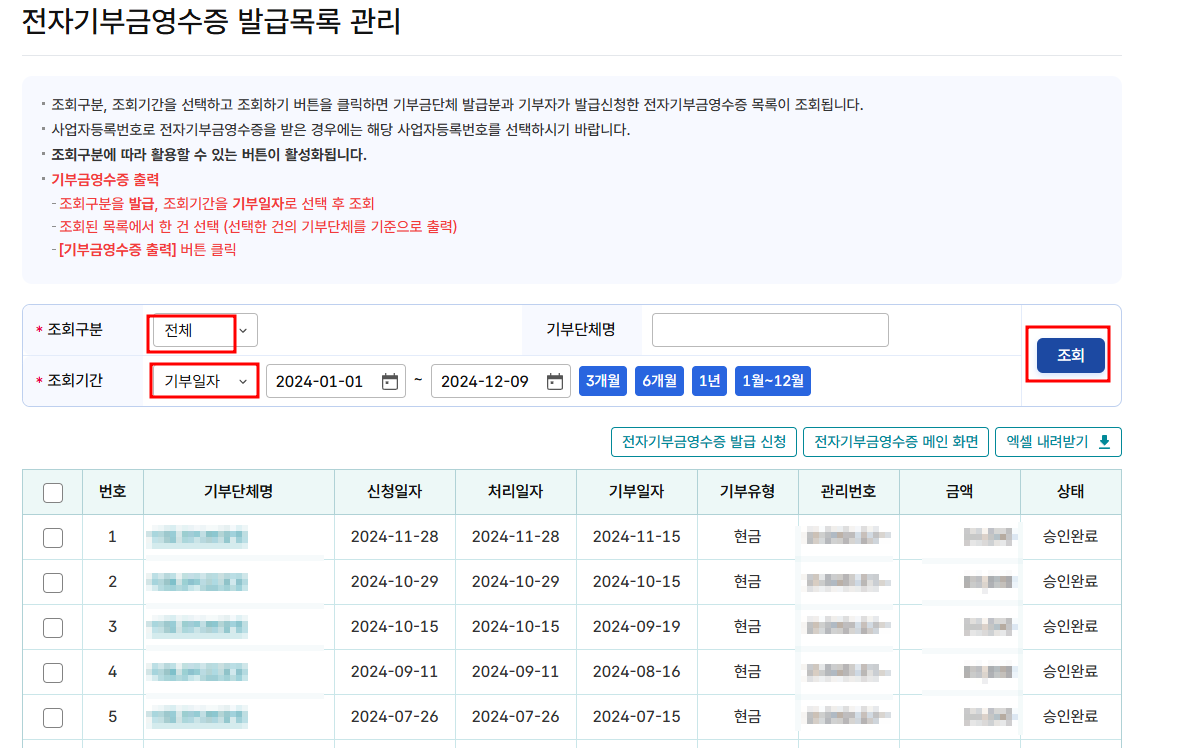Viewport: 1184px width, 748px height.
Task: Open calendar picker for start date 2024-01-01
Action: [390, 382]
